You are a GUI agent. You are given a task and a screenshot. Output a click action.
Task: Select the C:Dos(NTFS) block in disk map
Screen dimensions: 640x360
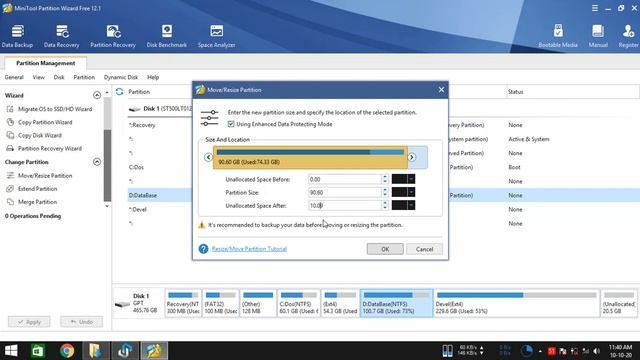[298, 303]
